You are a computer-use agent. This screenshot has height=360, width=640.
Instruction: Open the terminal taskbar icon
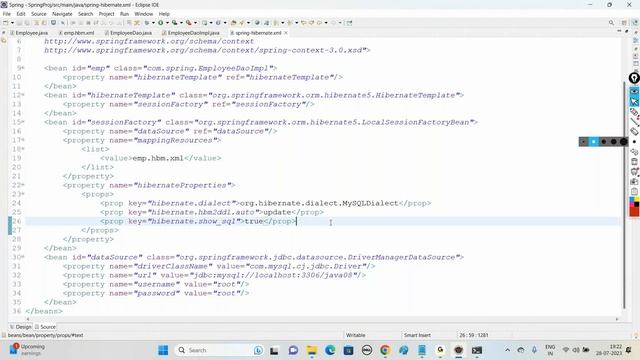click(477, 350)
